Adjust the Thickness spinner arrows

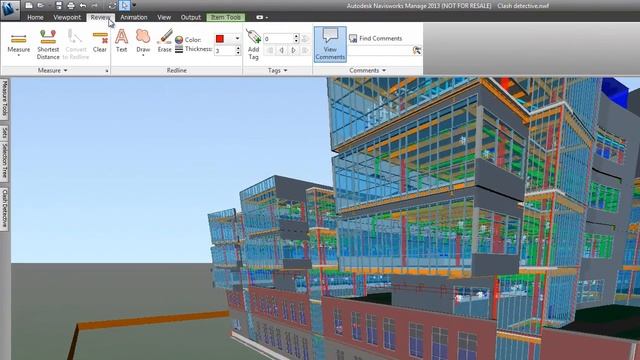(238, 51)
